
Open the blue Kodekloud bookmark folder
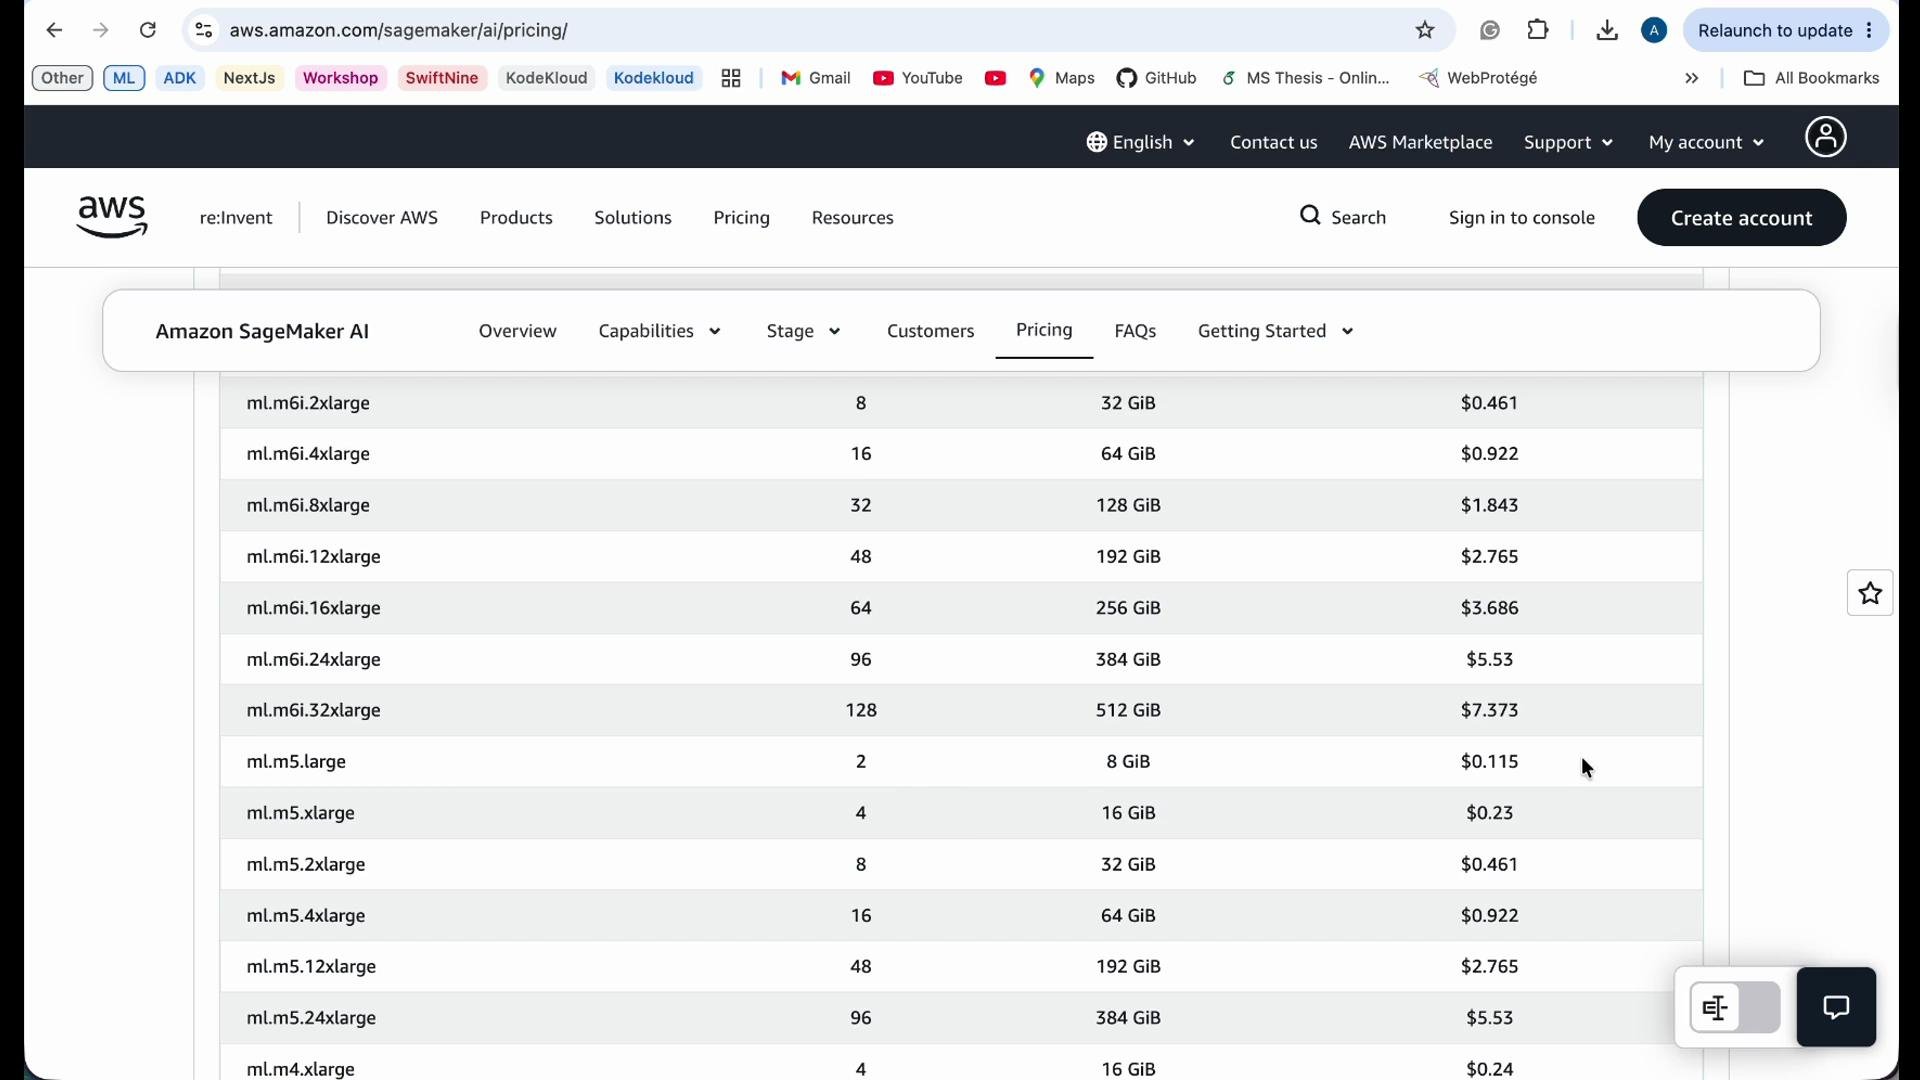coord(654,78)
